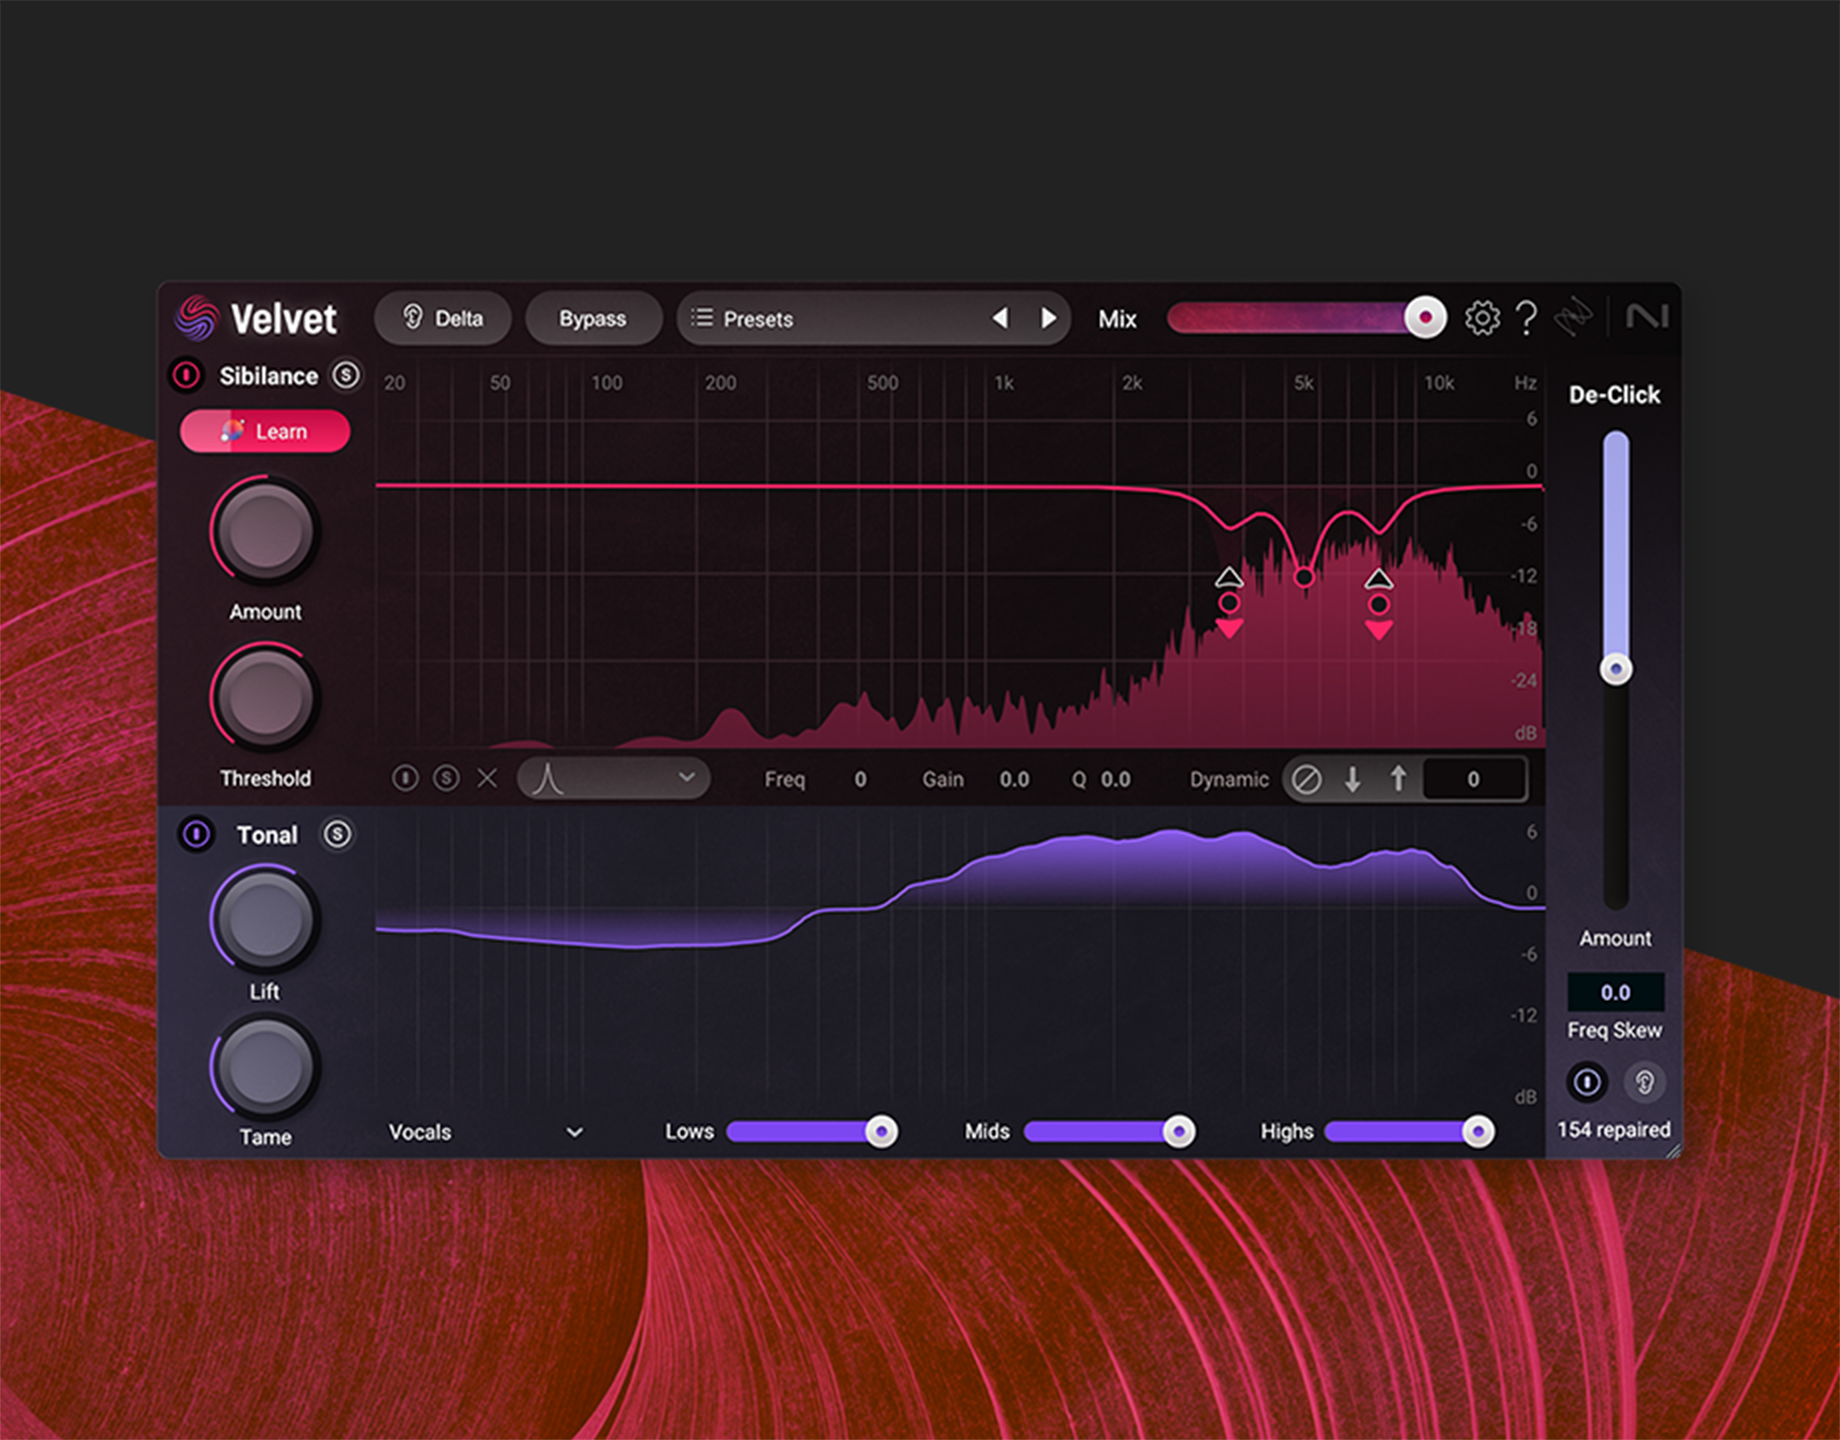
Task: Open the settings gear icon
Action: pyautogui.click(x=1481, y=318)
